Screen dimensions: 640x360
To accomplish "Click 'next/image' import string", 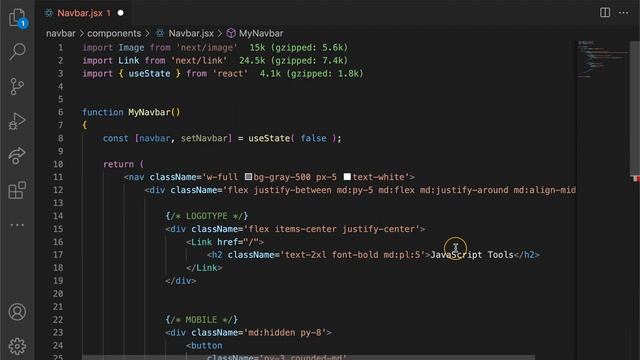I will pyautogui.click(x=207, y=48).
